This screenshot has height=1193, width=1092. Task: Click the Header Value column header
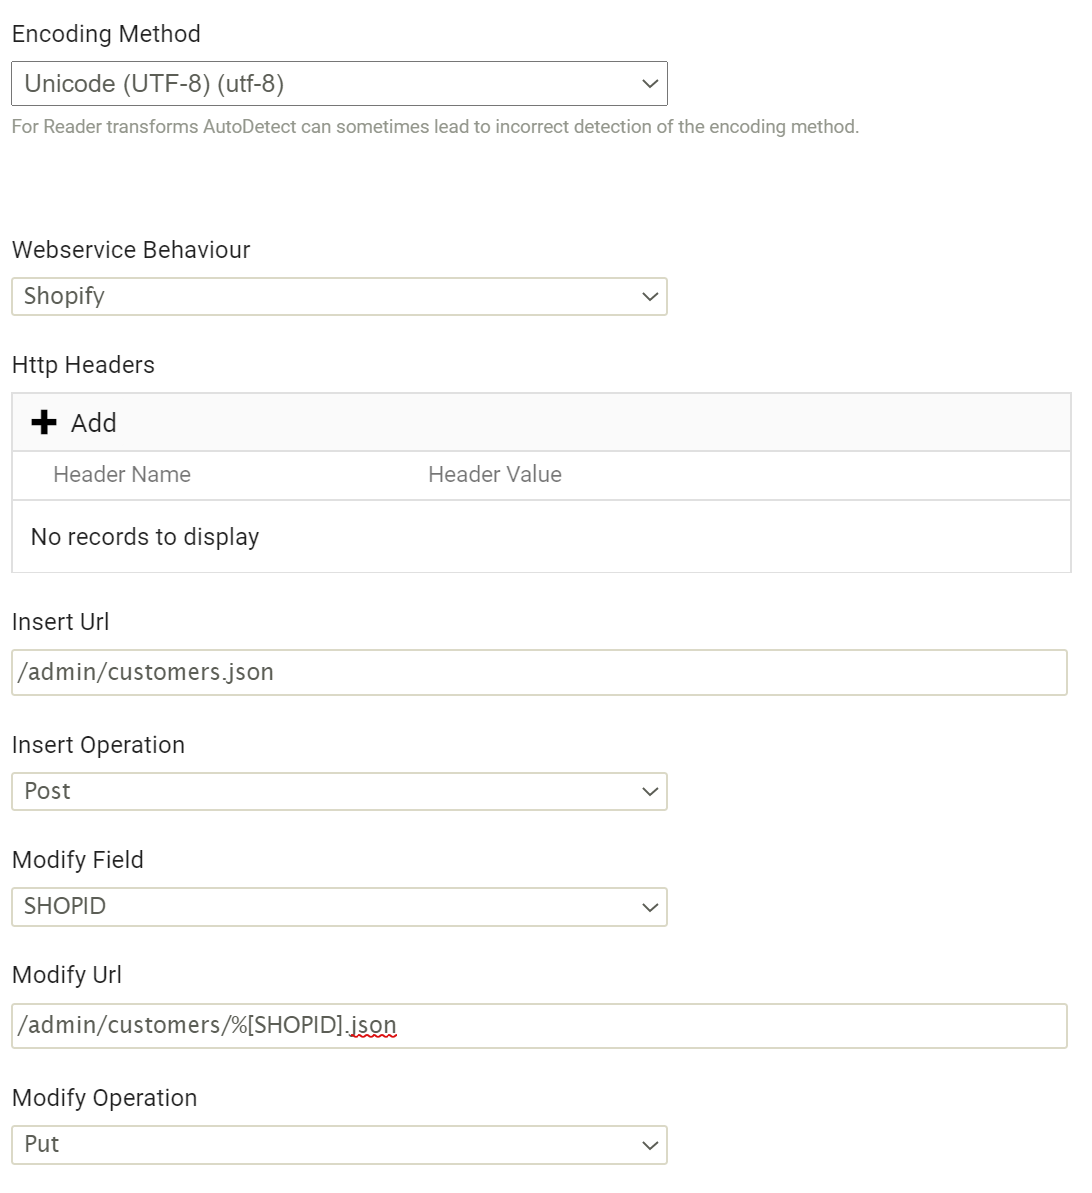[495, 475]
